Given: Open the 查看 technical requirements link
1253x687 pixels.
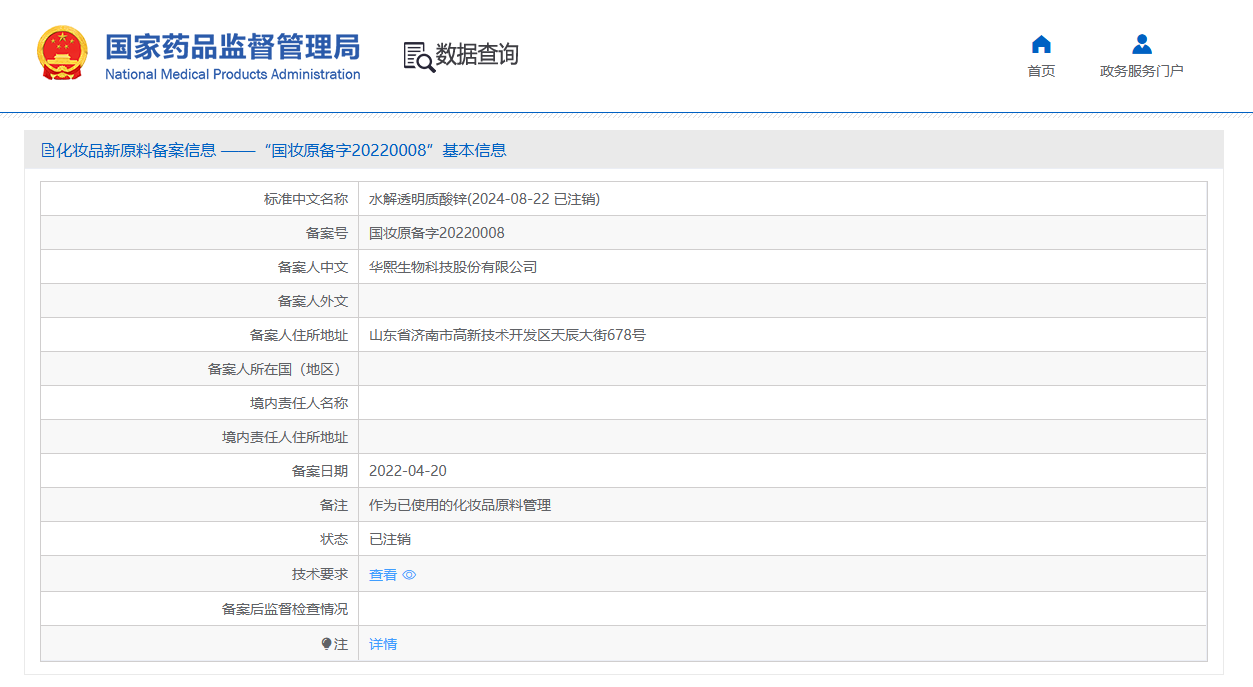Looking at the screenshot, I should (x=383, y=575).
